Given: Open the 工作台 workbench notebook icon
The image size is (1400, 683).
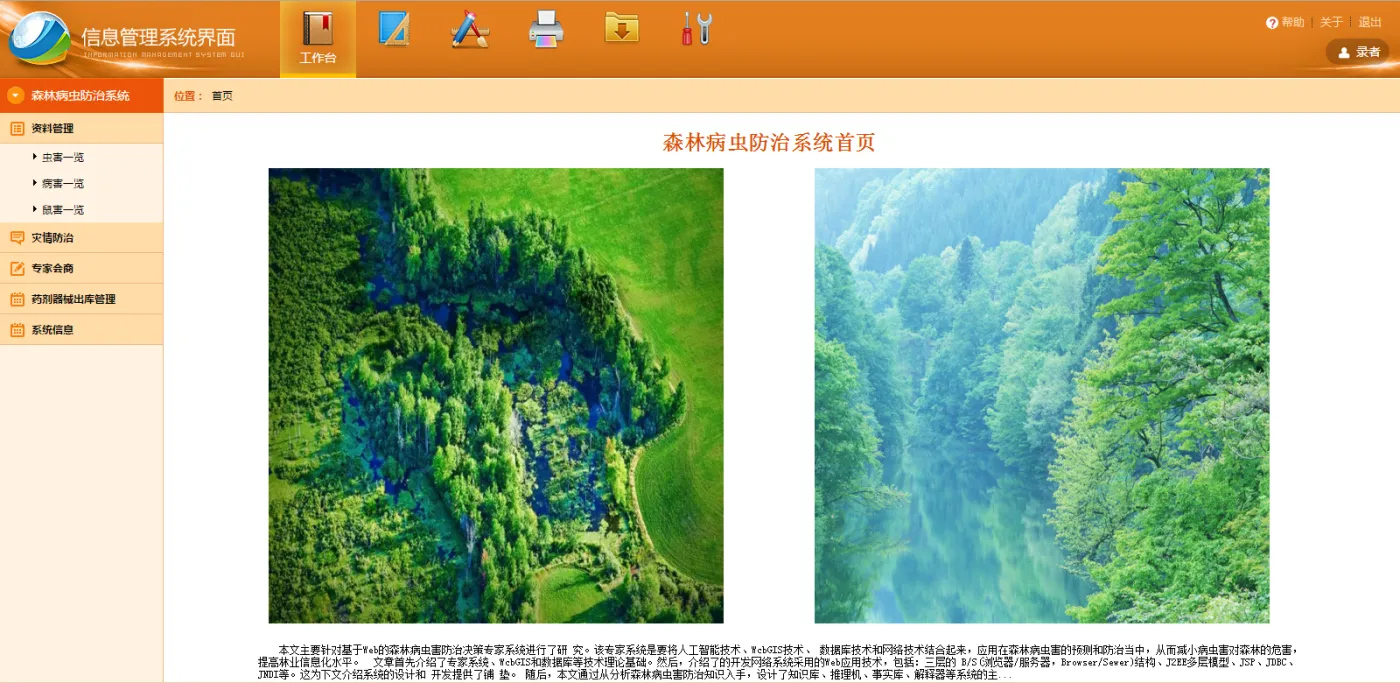Looking at the screenshot, I should [x=318, y=30].
